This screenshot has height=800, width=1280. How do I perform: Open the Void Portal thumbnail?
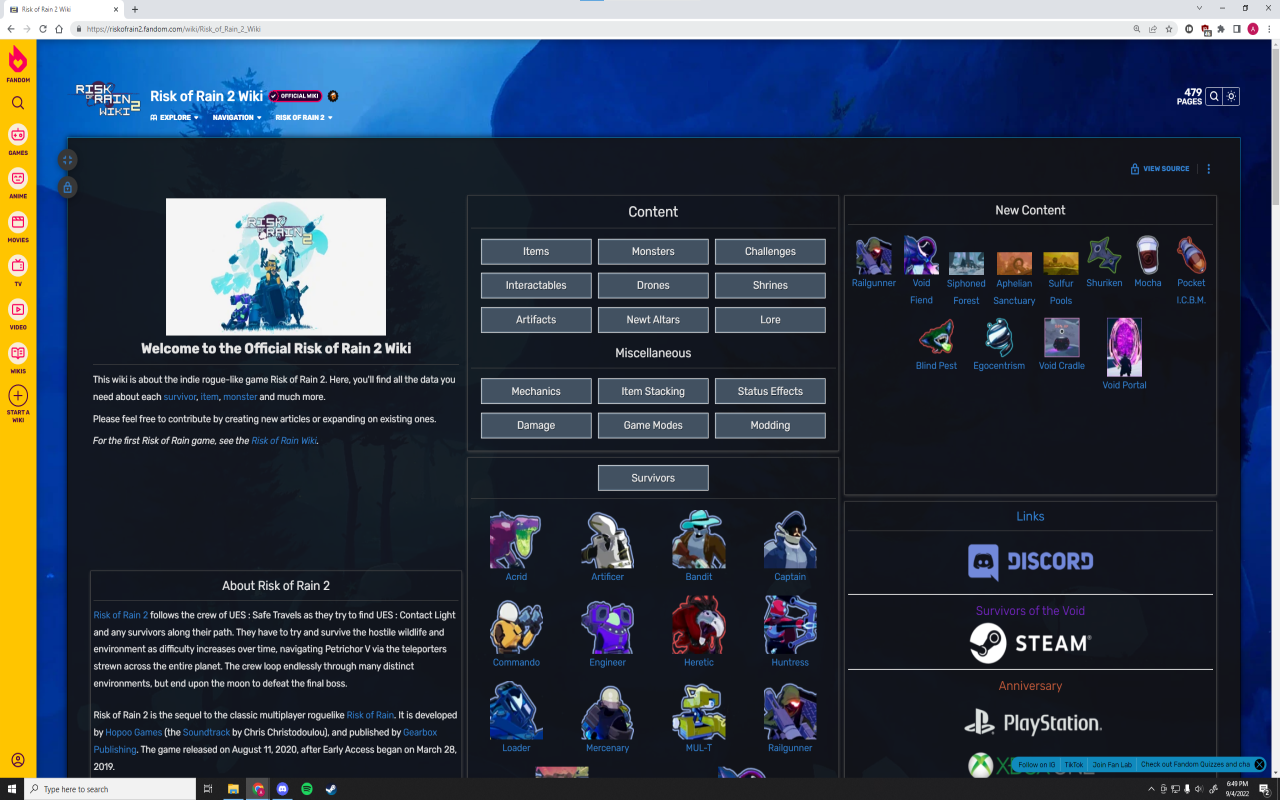coord(1124,347)
